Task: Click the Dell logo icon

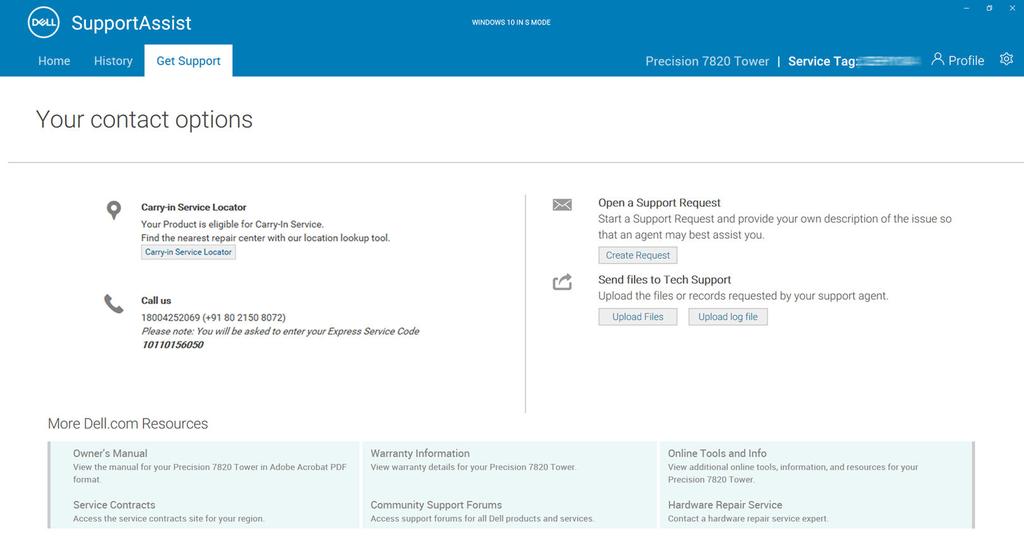Action: tap(44, 23)
